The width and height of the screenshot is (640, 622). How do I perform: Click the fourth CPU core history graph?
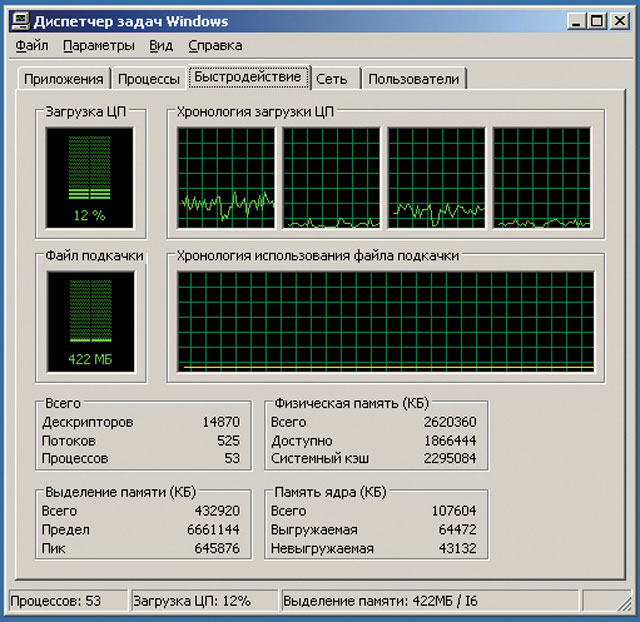542,178
